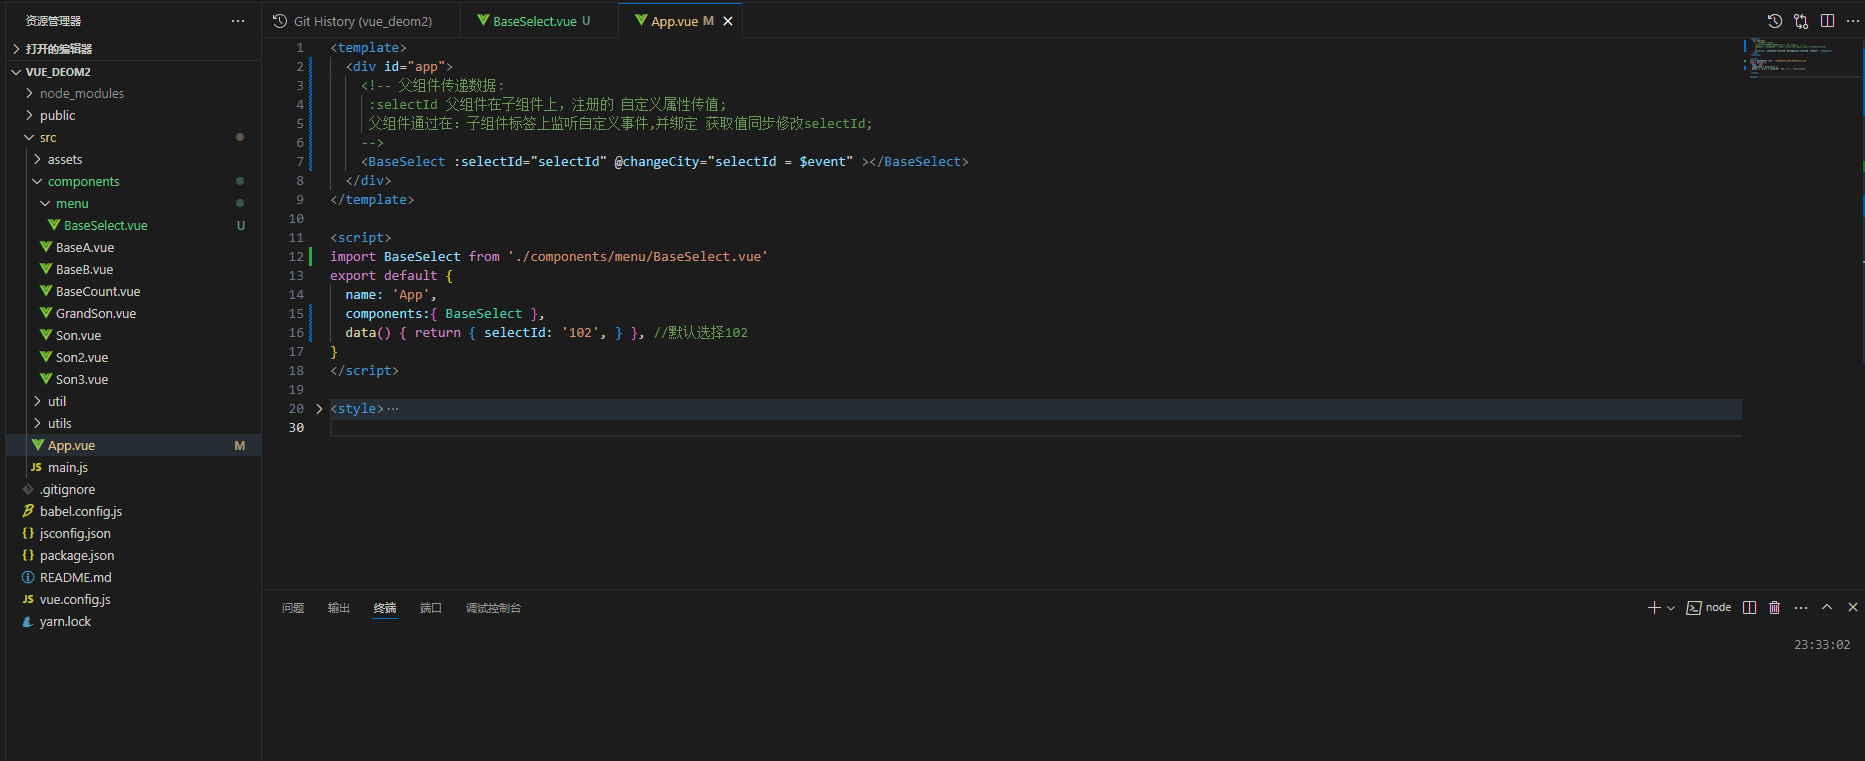This screenshot has width=1865, height=761.
Task: Open the 输出 (Output) panel tab
Action: click(339, 608)
